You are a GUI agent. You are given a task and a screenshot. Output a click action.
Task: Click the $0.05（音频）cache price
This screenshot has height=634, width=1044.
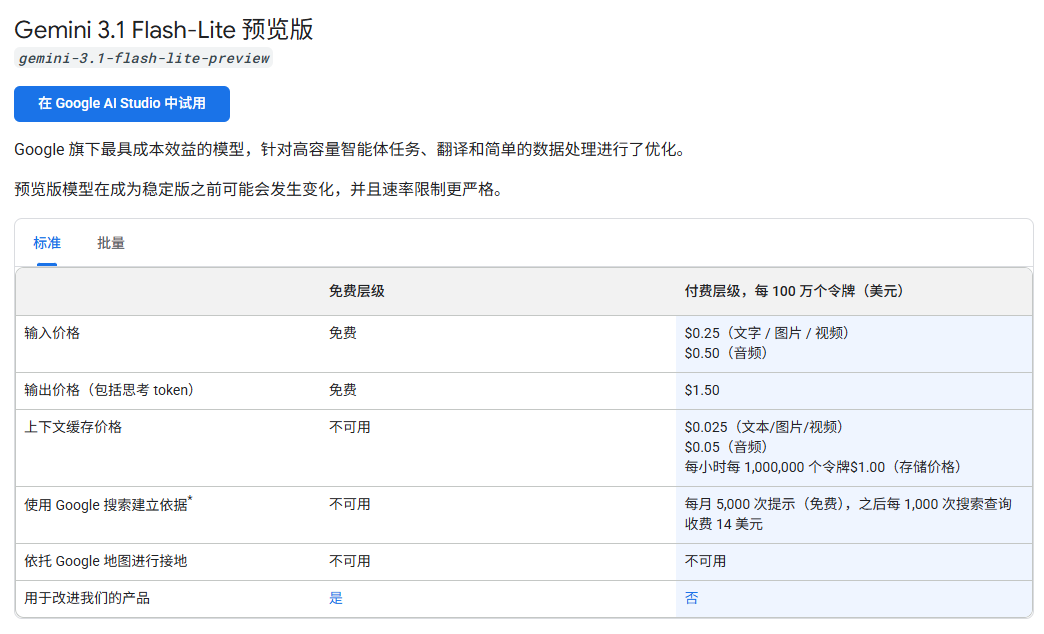(x=726, y=448)
